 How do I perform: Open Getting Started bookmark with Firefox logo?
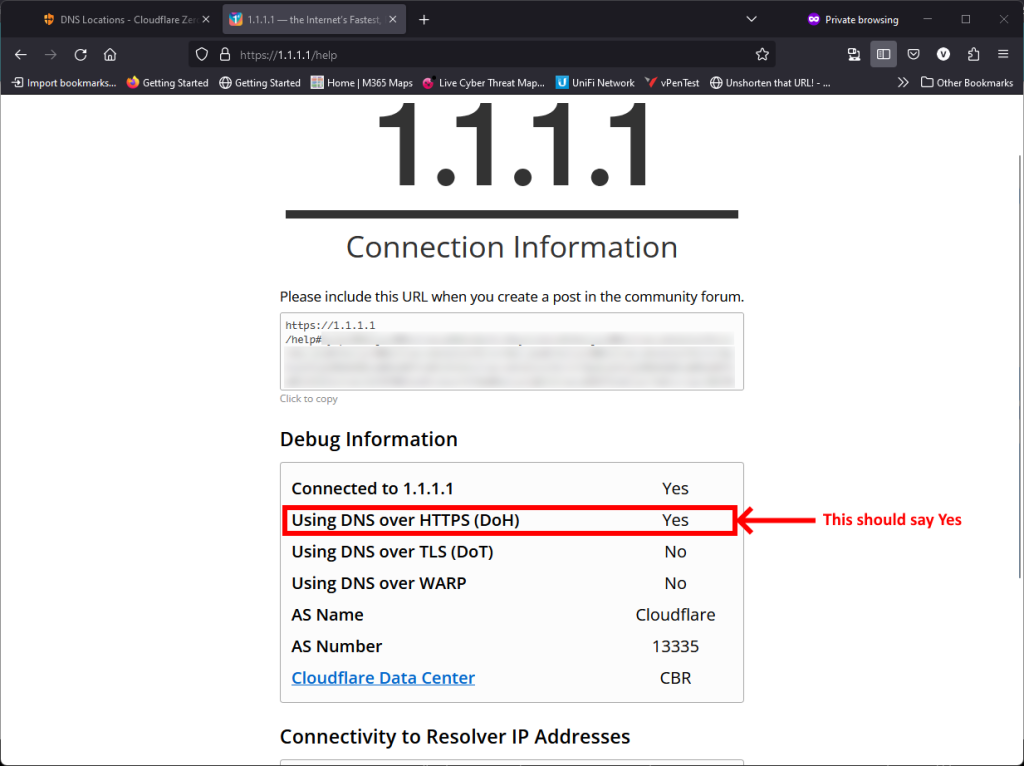point(167,83)
